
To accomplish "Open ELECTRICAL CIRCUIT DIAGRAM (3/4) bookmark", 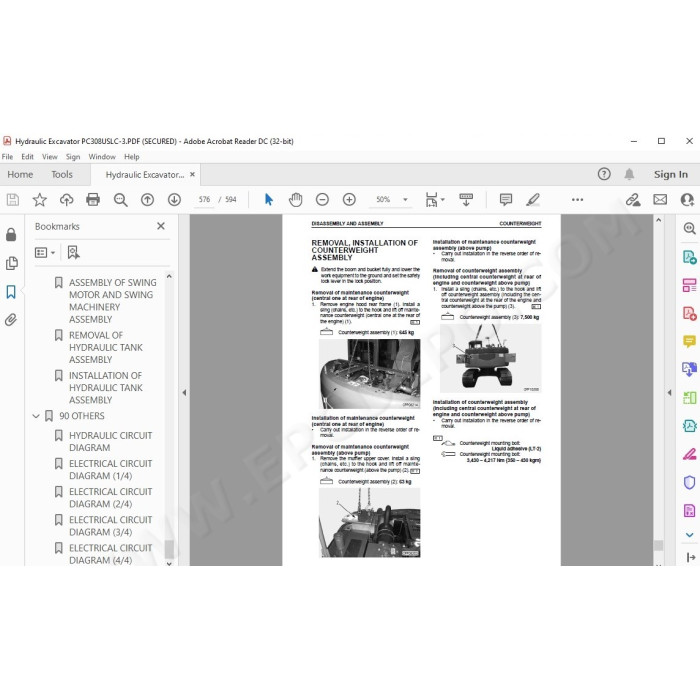I will (x=110, y=526).
